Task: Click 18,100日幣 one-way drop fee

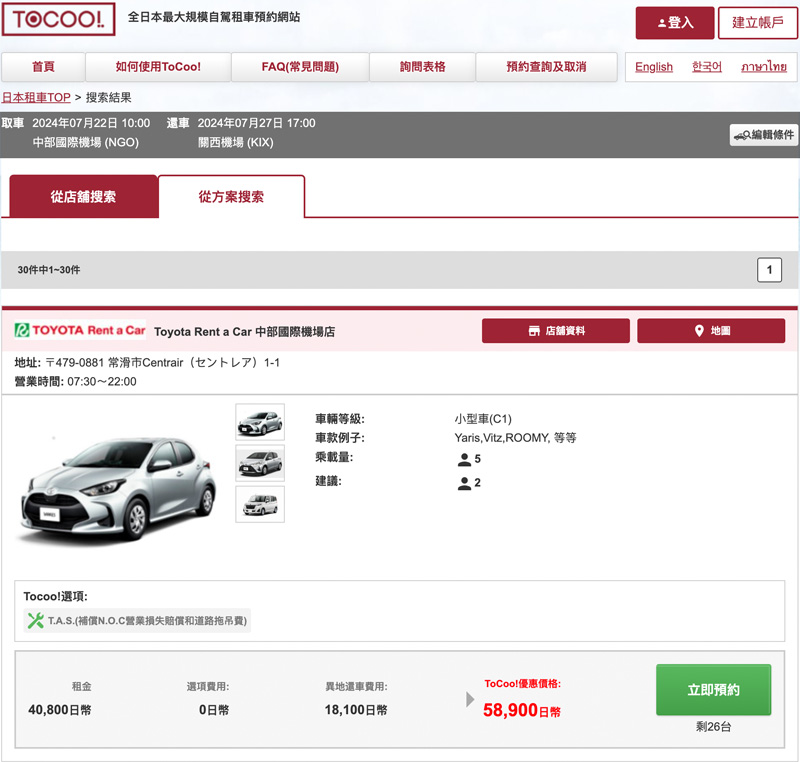Action: [x=356, y=710]
